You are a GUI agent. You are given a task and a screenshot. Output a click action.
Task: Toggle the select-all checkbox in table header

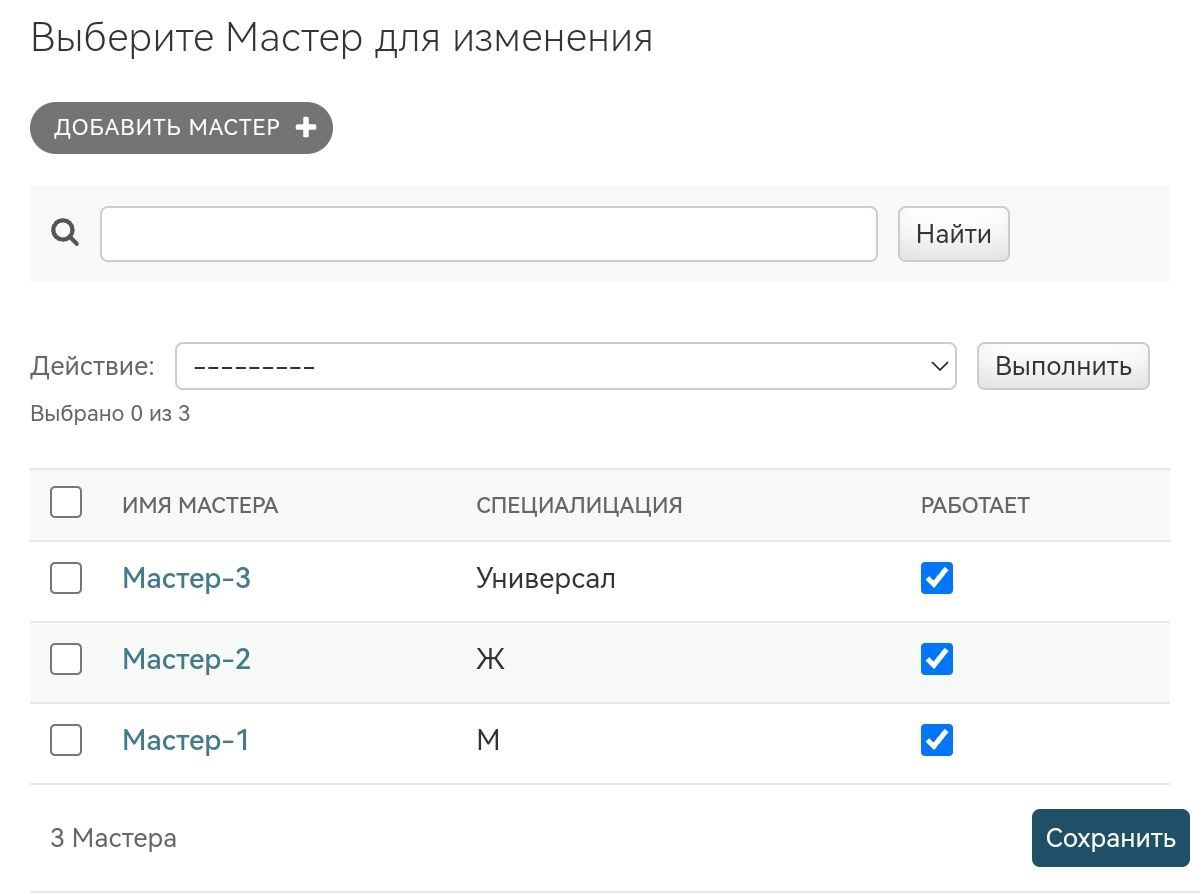coord(66,502)
